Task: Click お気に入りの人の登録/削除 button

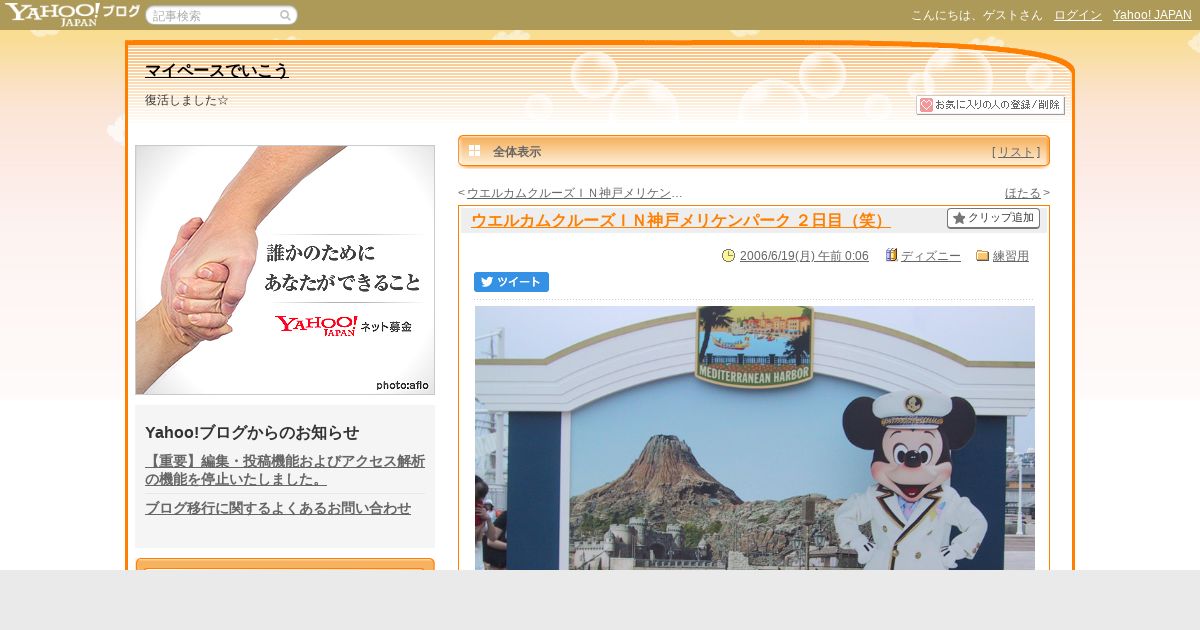Action: [990, 105]
